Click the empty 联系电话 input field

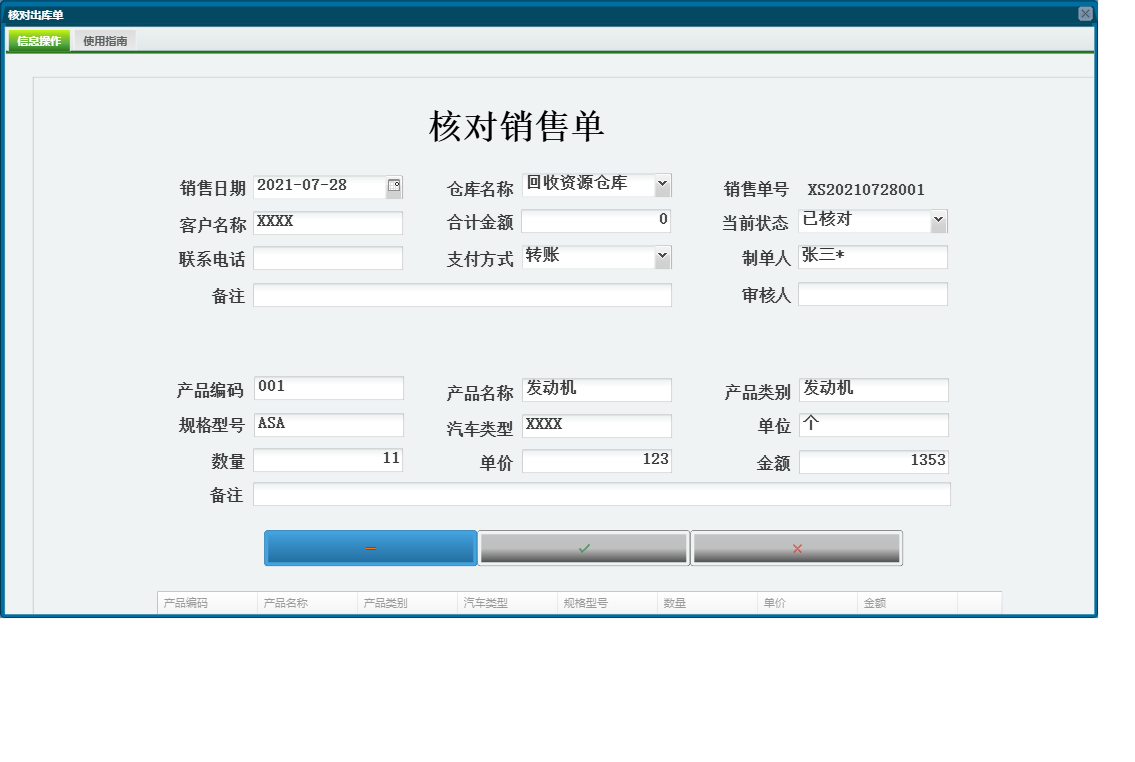[x=328, y=257]
